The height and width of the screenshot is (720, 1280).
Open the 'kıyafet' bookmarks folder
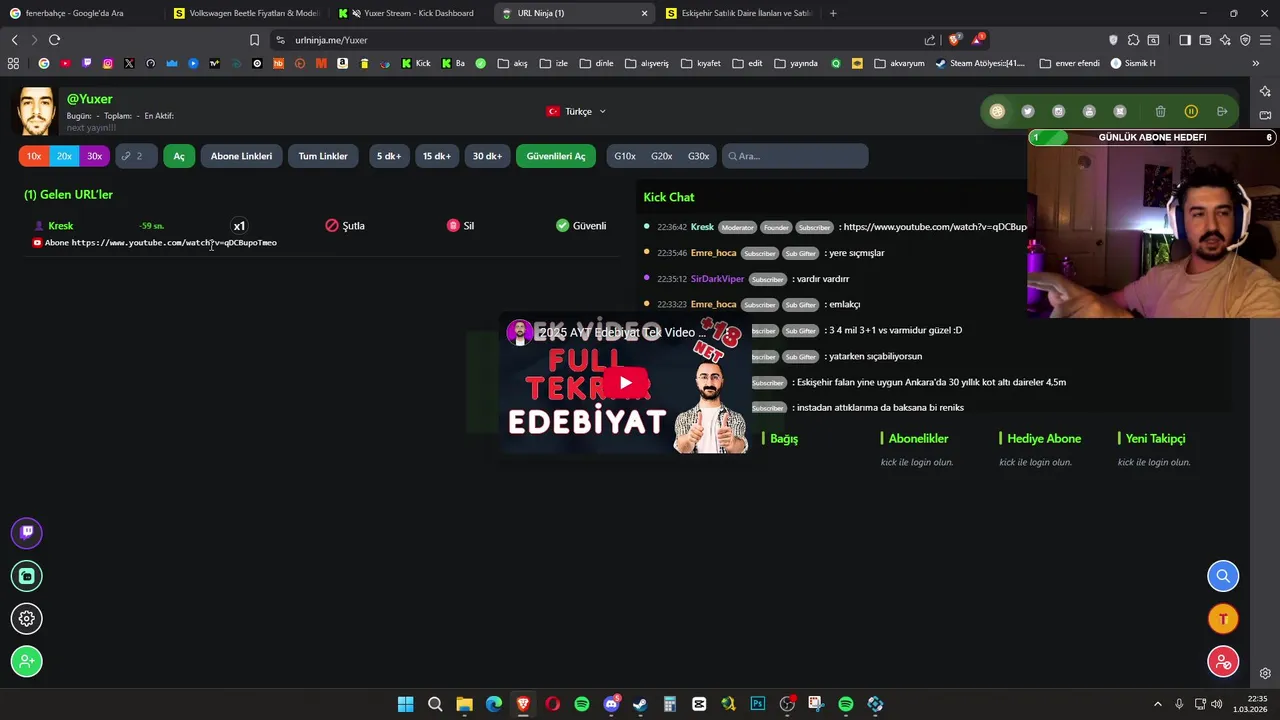pyautogui.click(x=700, y=63)
